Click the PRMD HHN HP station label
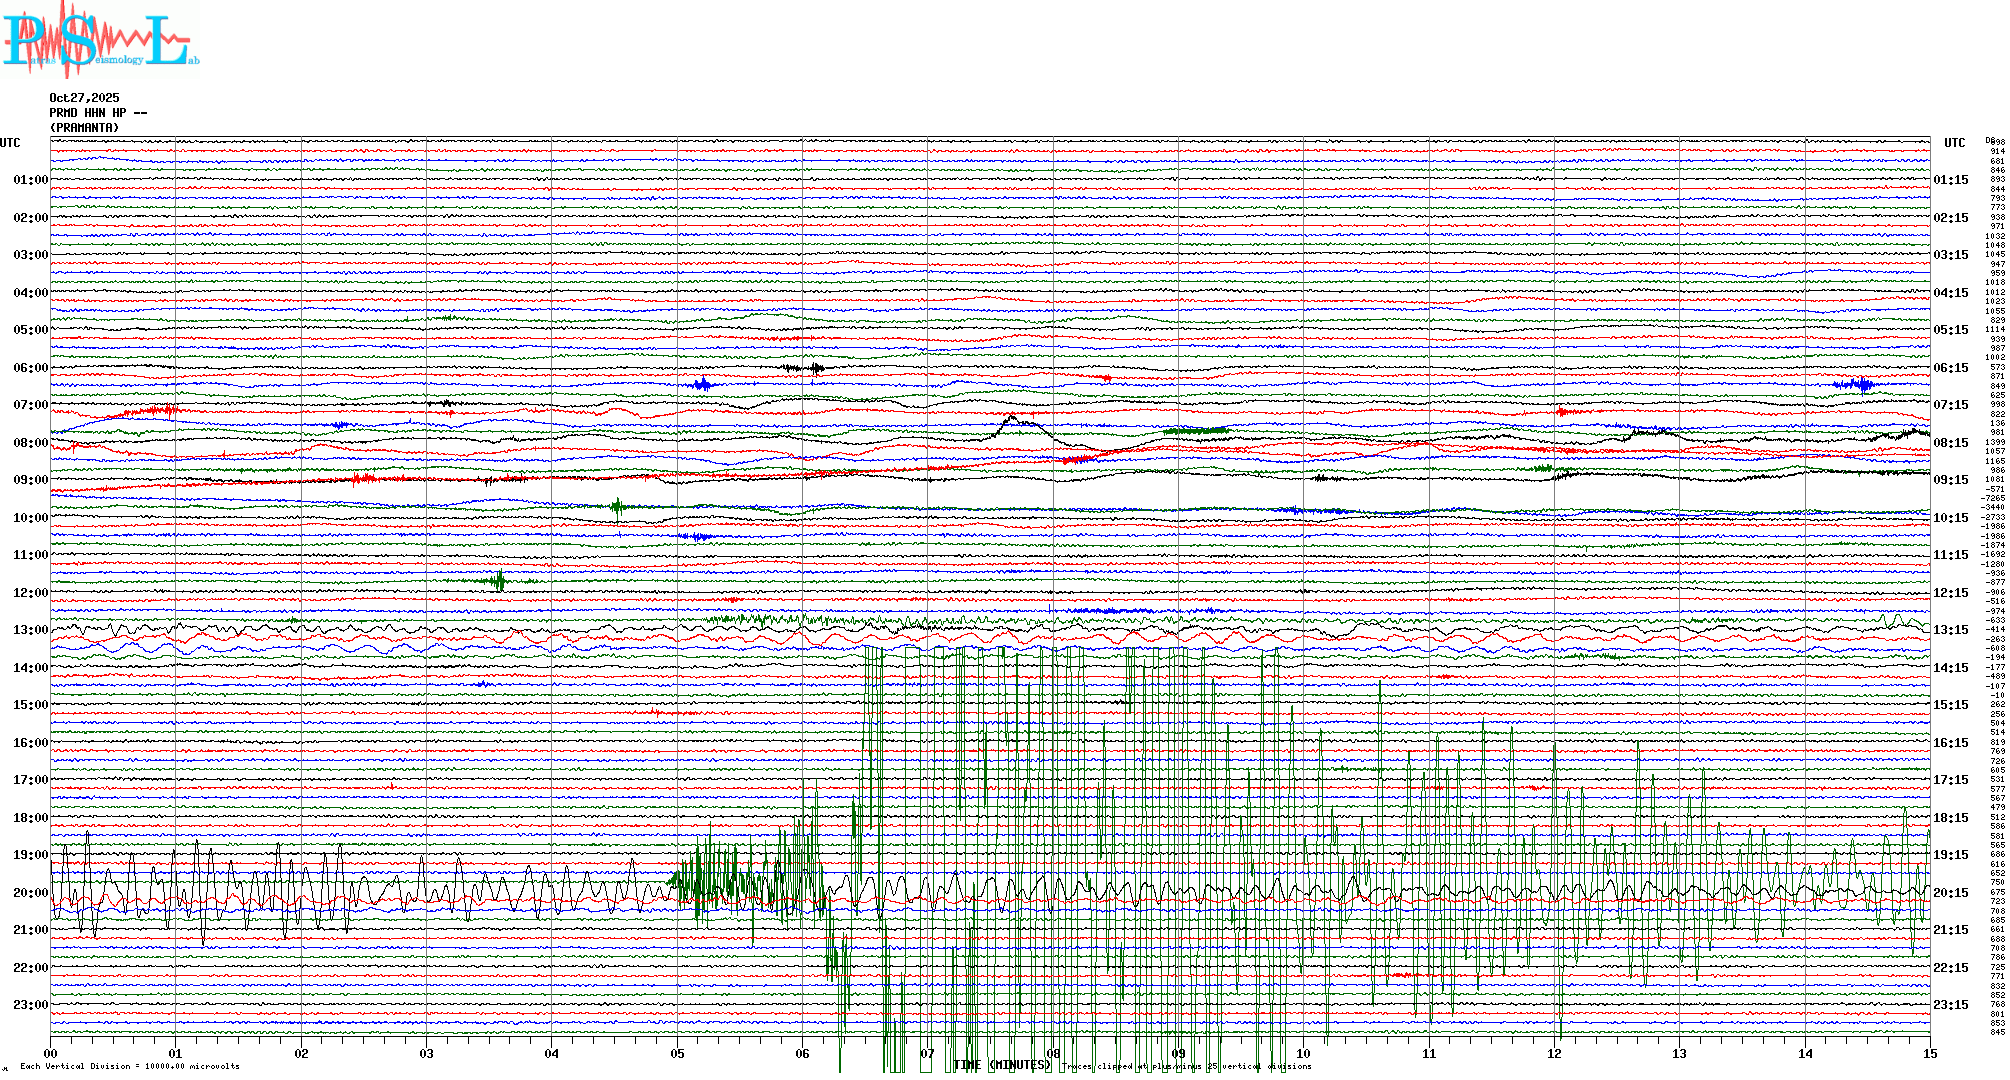 pyautogui.click(x=97, y=113)
